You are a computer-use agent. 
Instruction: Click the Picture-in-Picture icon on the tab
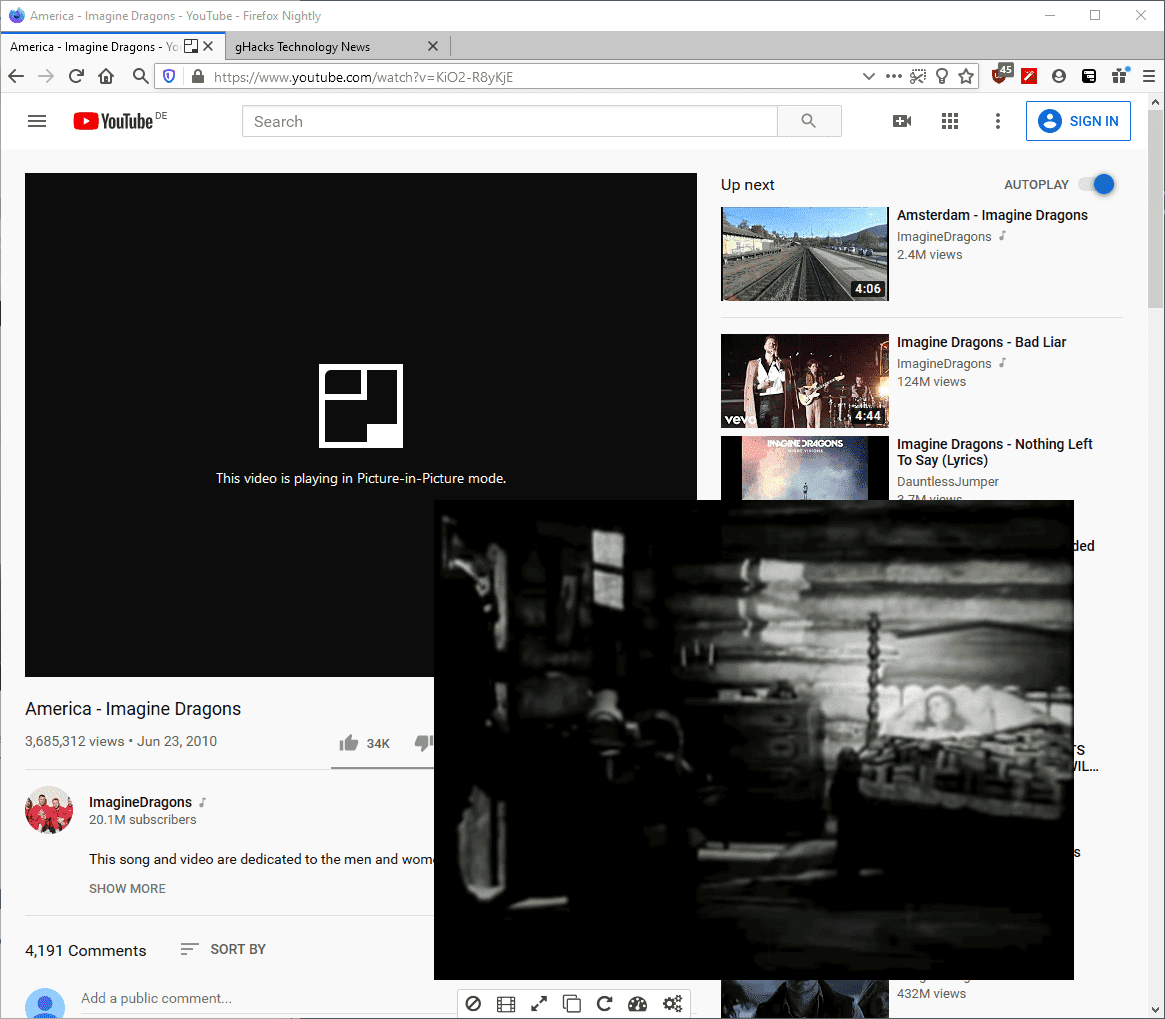click(191, 46)
